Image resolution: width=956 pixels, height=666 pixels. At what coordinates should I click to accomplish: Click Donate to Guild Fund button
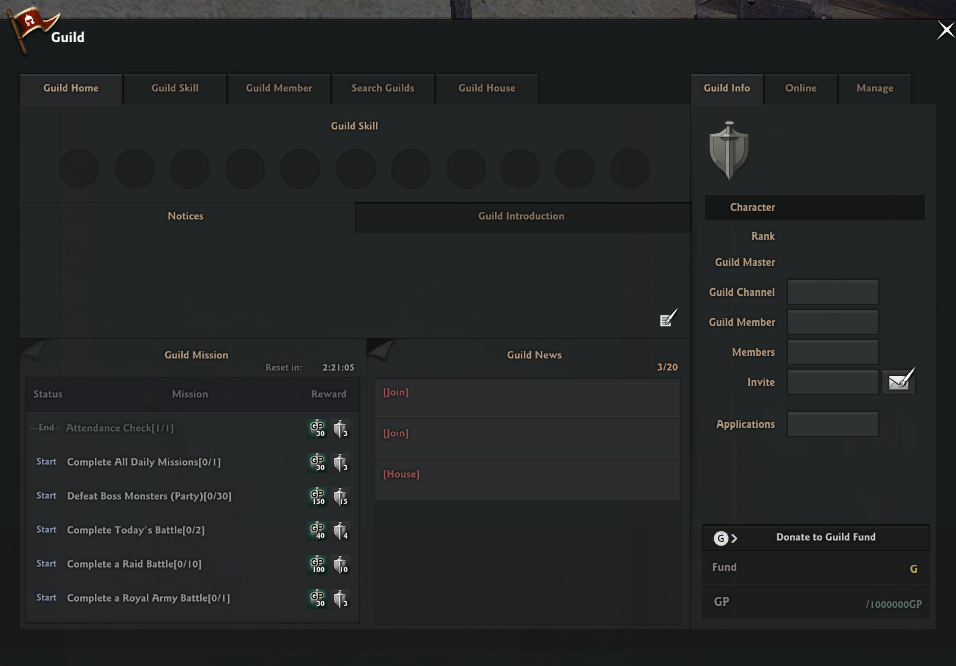[x=825, y=538]
